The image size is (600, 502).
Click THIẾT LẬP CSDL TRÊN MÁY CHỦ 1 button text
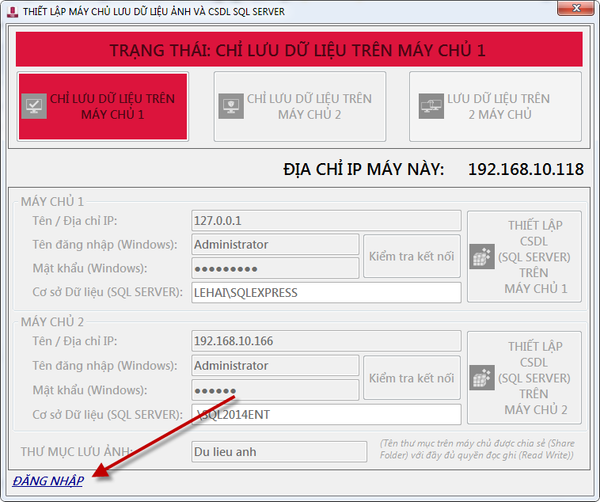pyautogui.click(x=535, y=257)
